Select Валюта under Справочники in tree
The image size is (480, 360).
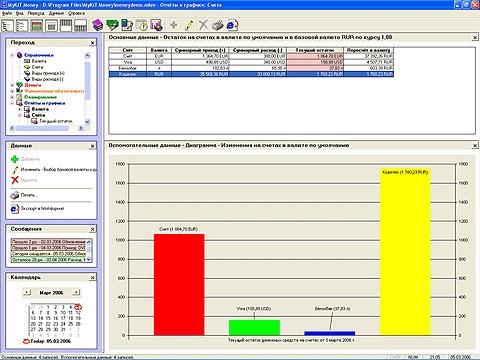click(39, 61)
